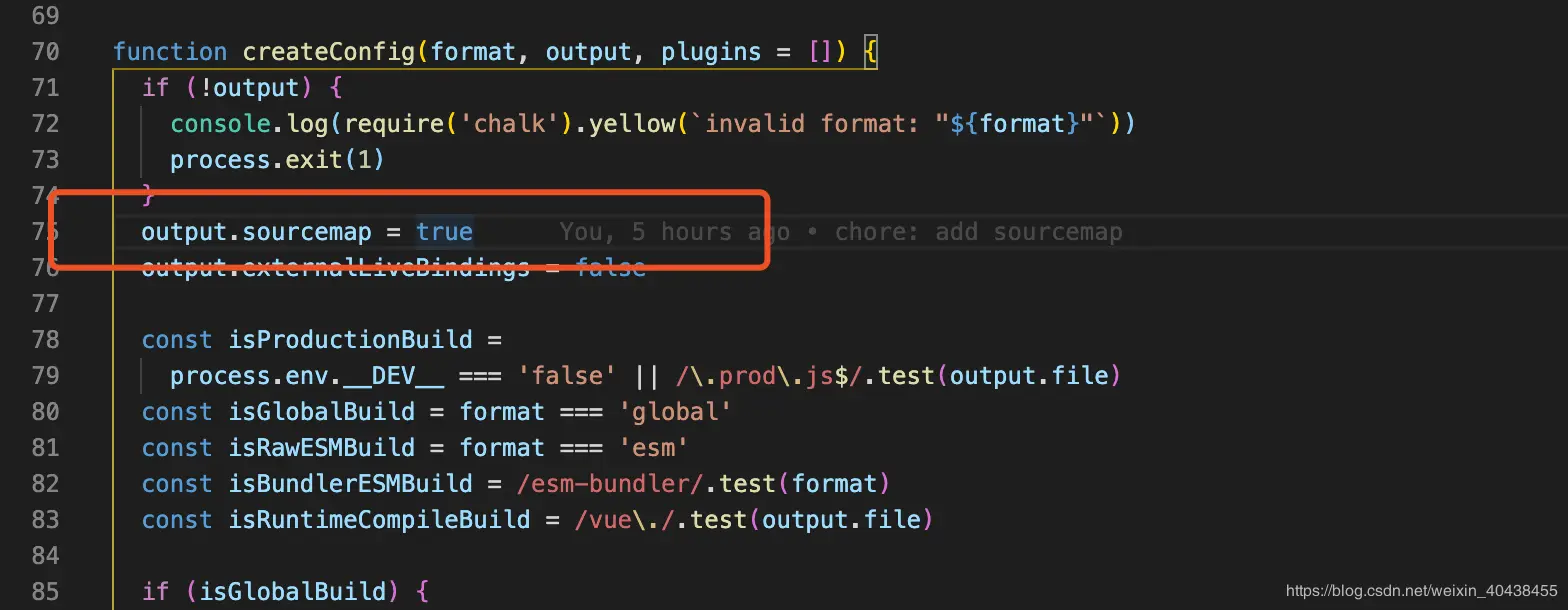Click 'isRawESMBuild' variable on line 81
This screenshot has width=1568, height=610.
tap(322, 448)
